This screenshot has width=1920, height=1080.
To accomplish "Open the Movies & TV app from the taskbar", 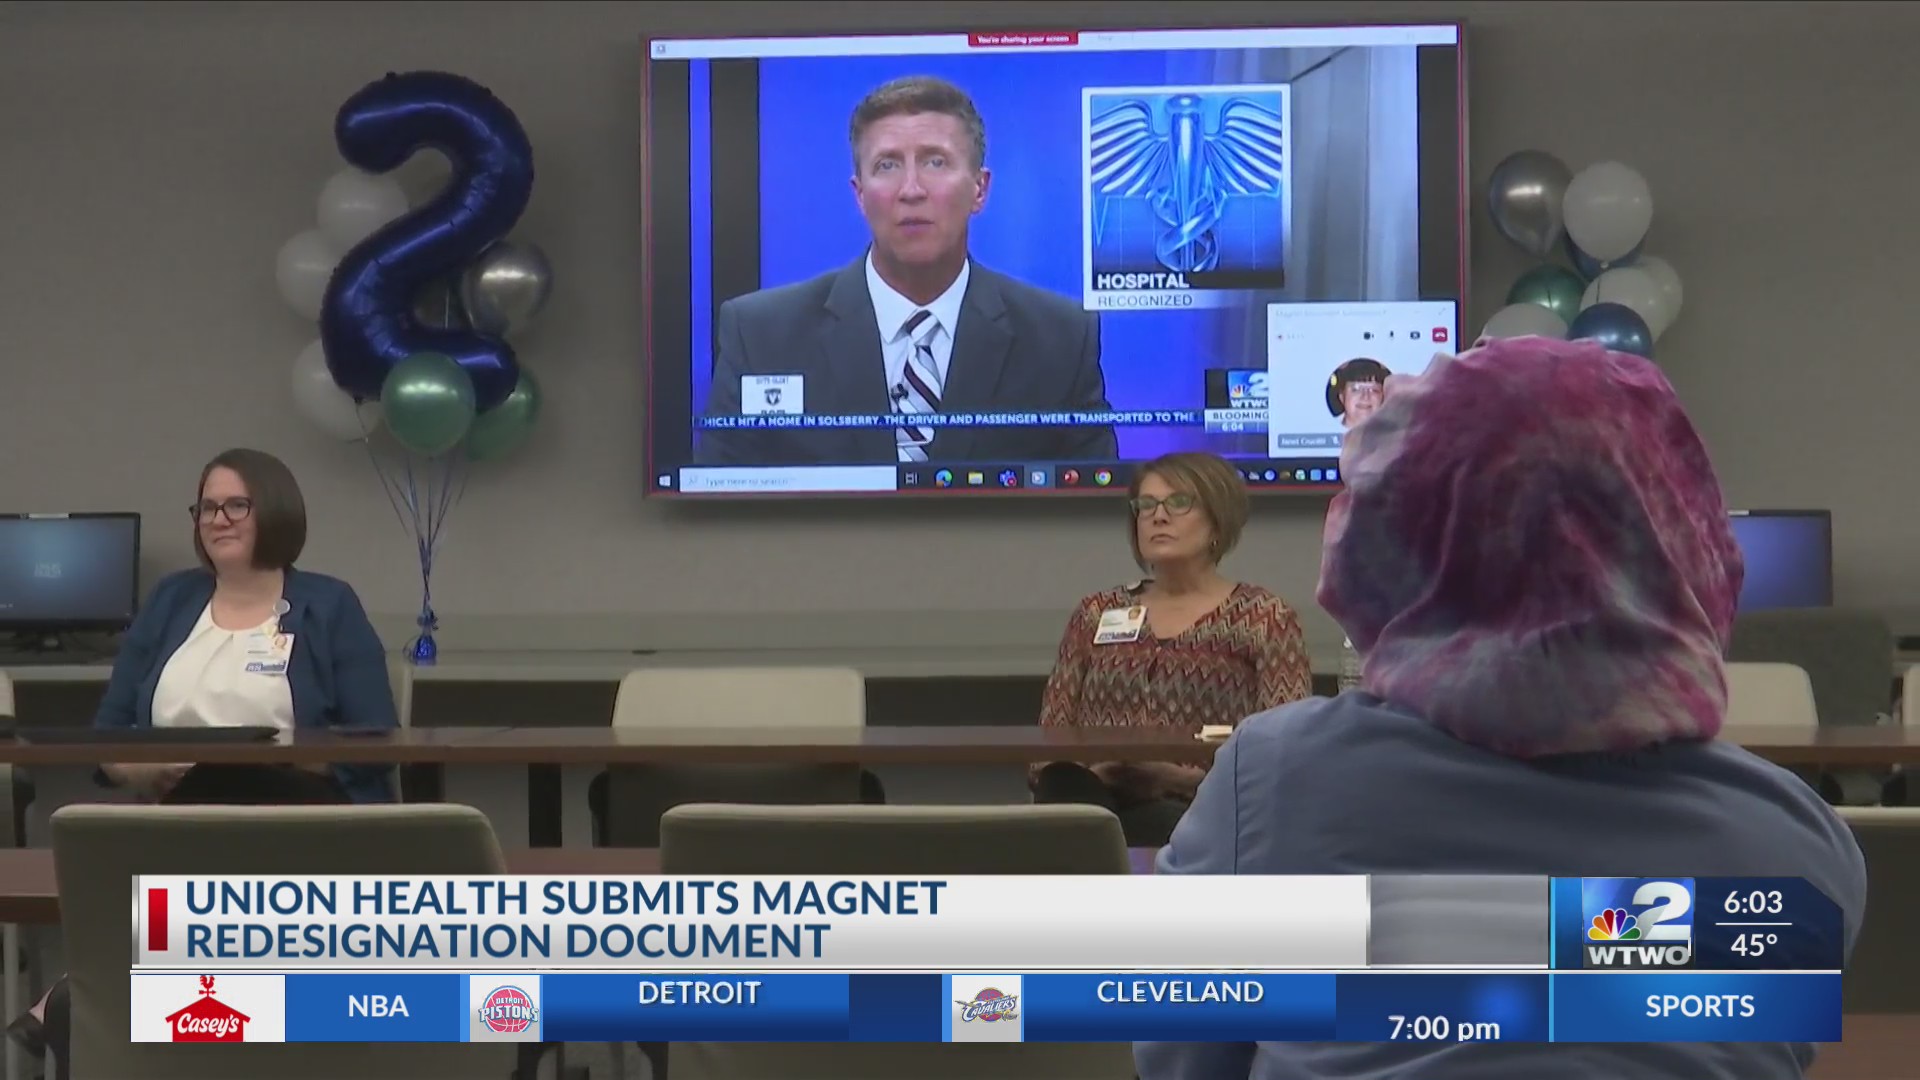I will (1037, 477).
